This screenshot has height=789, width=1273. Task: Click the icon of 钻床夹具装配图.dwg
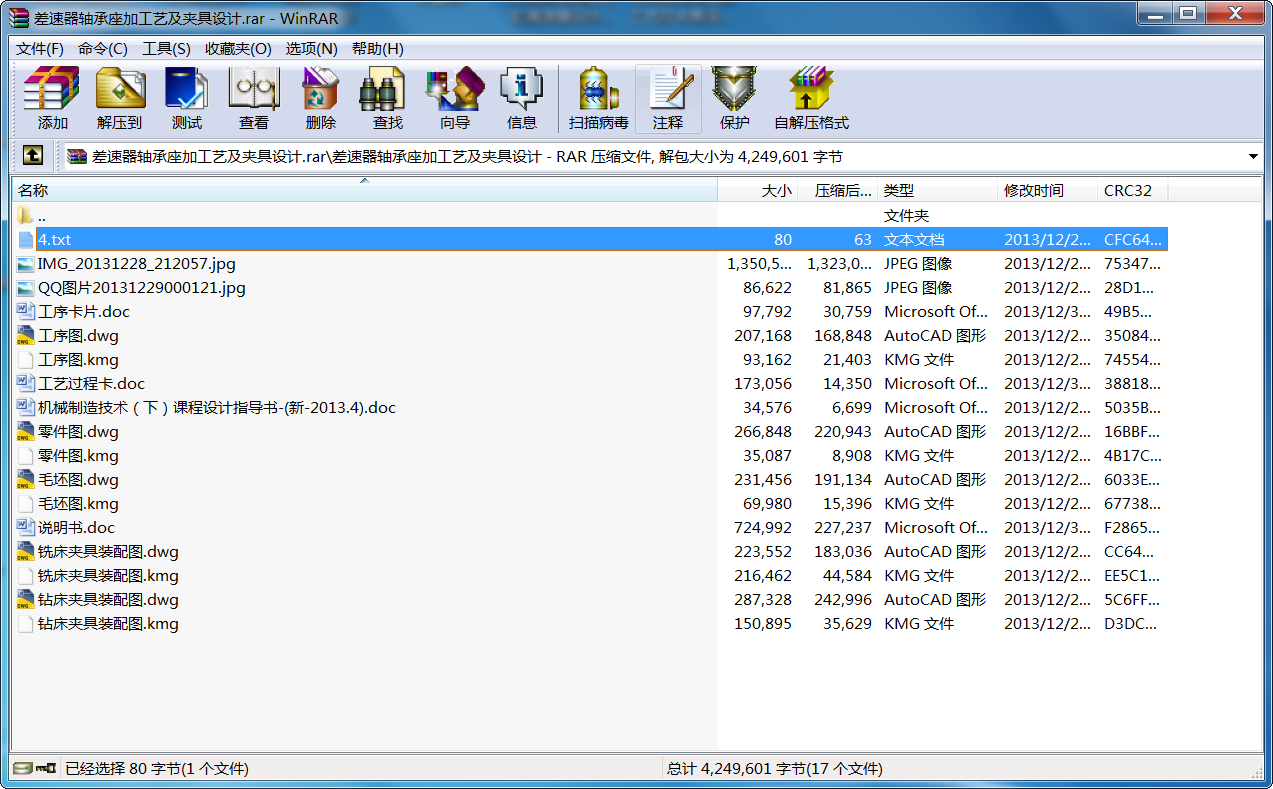click(x=26, y=600)
